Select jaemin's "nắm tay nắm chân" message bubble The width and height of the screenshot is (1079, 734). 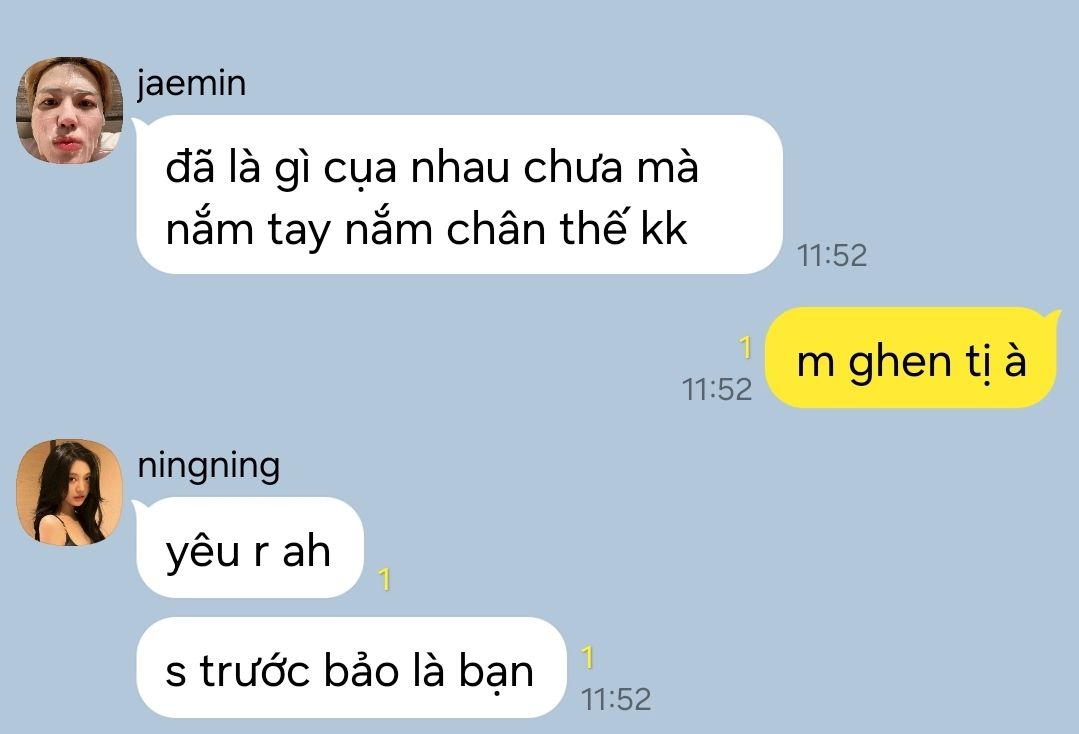pos(459,195)
